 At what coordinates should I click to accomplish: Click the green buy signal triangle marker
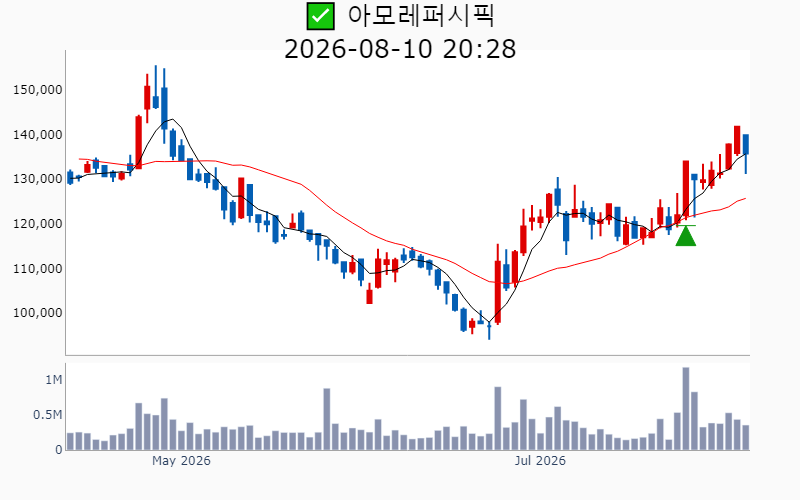pyautogui.click(x=686, y=236)
